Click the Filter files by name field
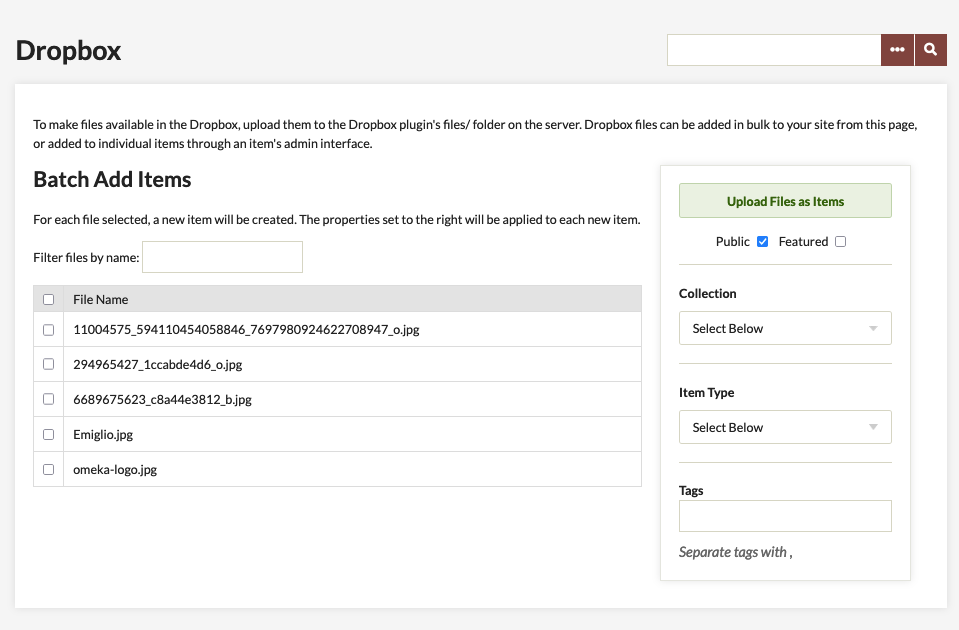 [223, 257]
